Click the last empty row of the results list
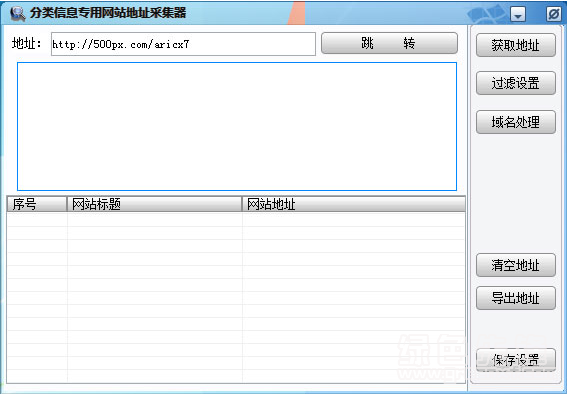This screenshot has width=567, height=394. [x=236, y=376]
